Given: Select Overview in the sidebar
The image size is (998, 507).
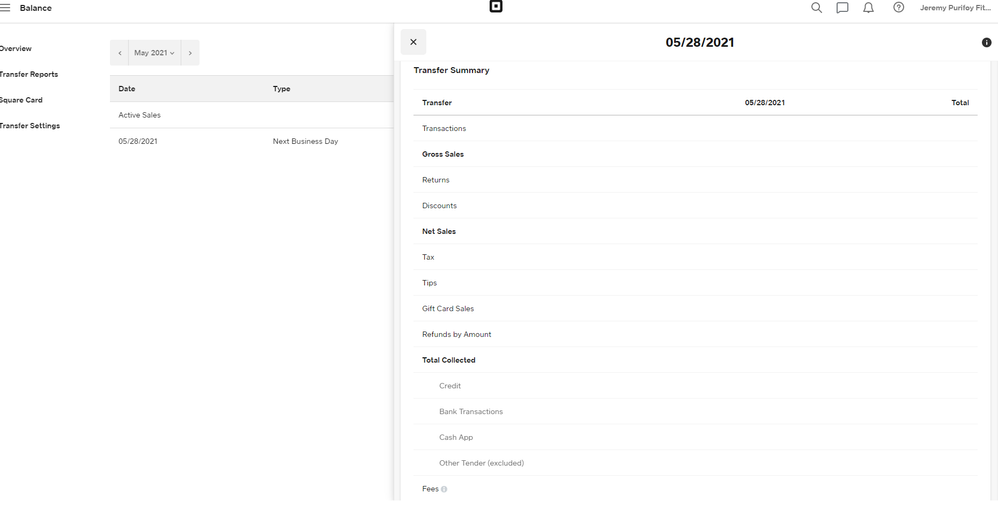Looking at the screenshot, I should pyautogui.click(x=16, y=48).
